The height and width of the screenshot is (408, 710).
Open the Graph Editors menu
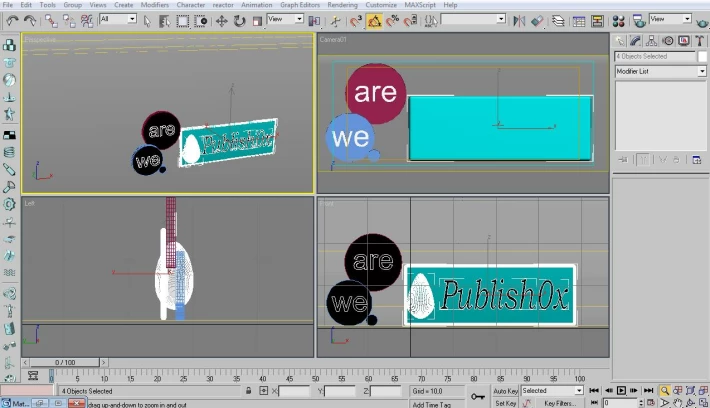pyautogui.click(x=300, y=5)
